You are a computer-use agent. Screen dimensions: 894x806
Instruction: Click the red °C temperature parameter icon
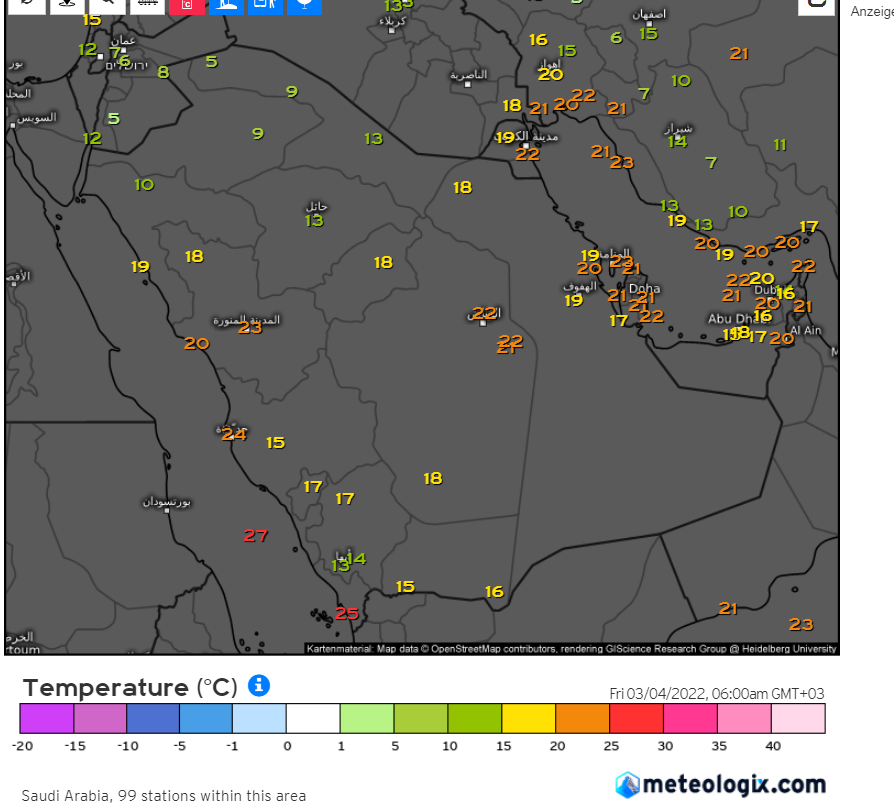(186, 4)
